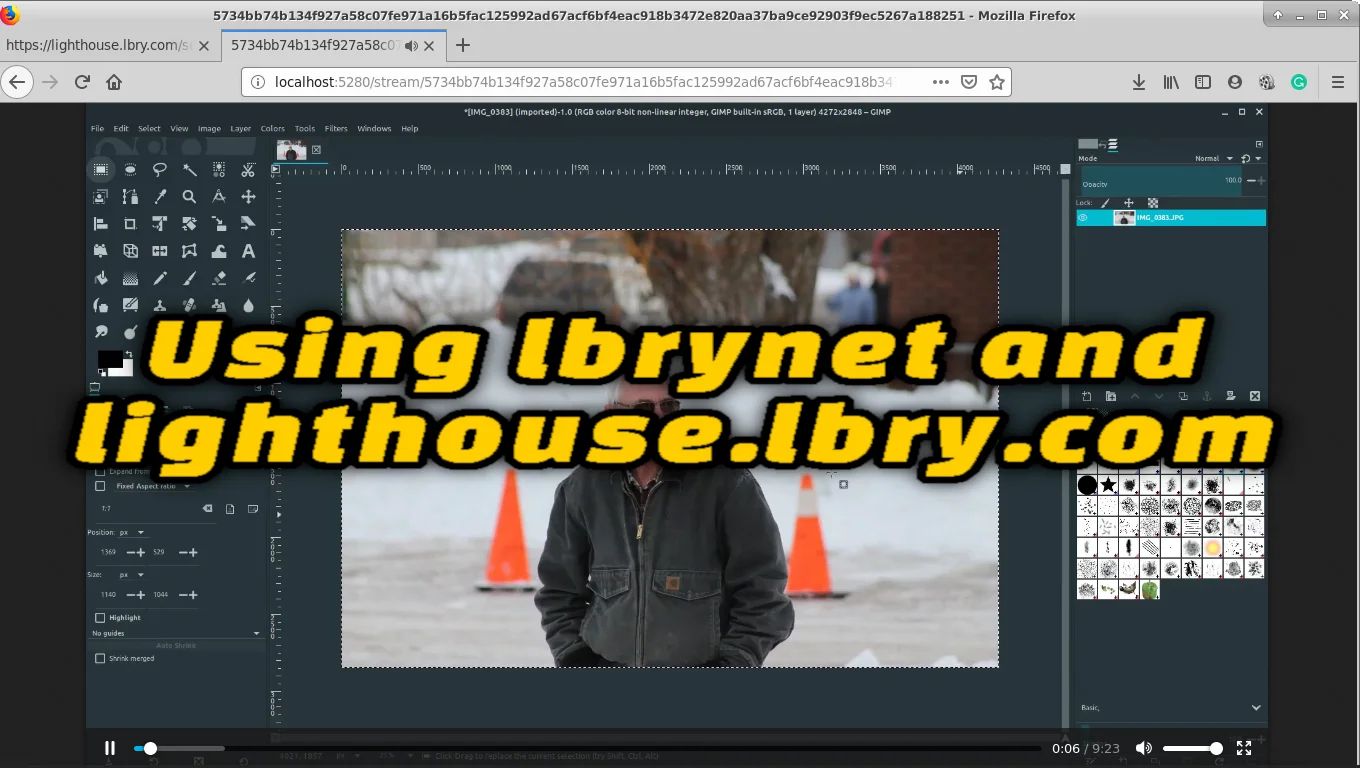Select the Text tool
The height and width of the screenshot is (768, 1360).
pyautogui.click(x=248, y=251)
